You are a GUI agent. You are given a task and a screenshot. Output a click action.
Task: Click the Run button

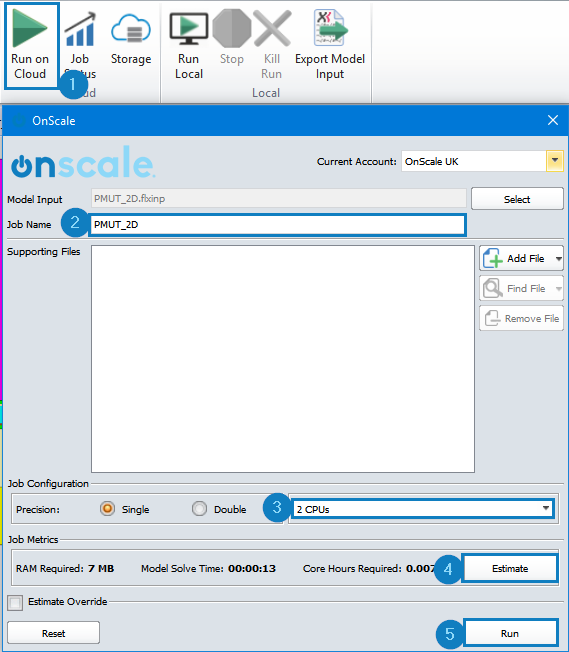click(510, 633)
